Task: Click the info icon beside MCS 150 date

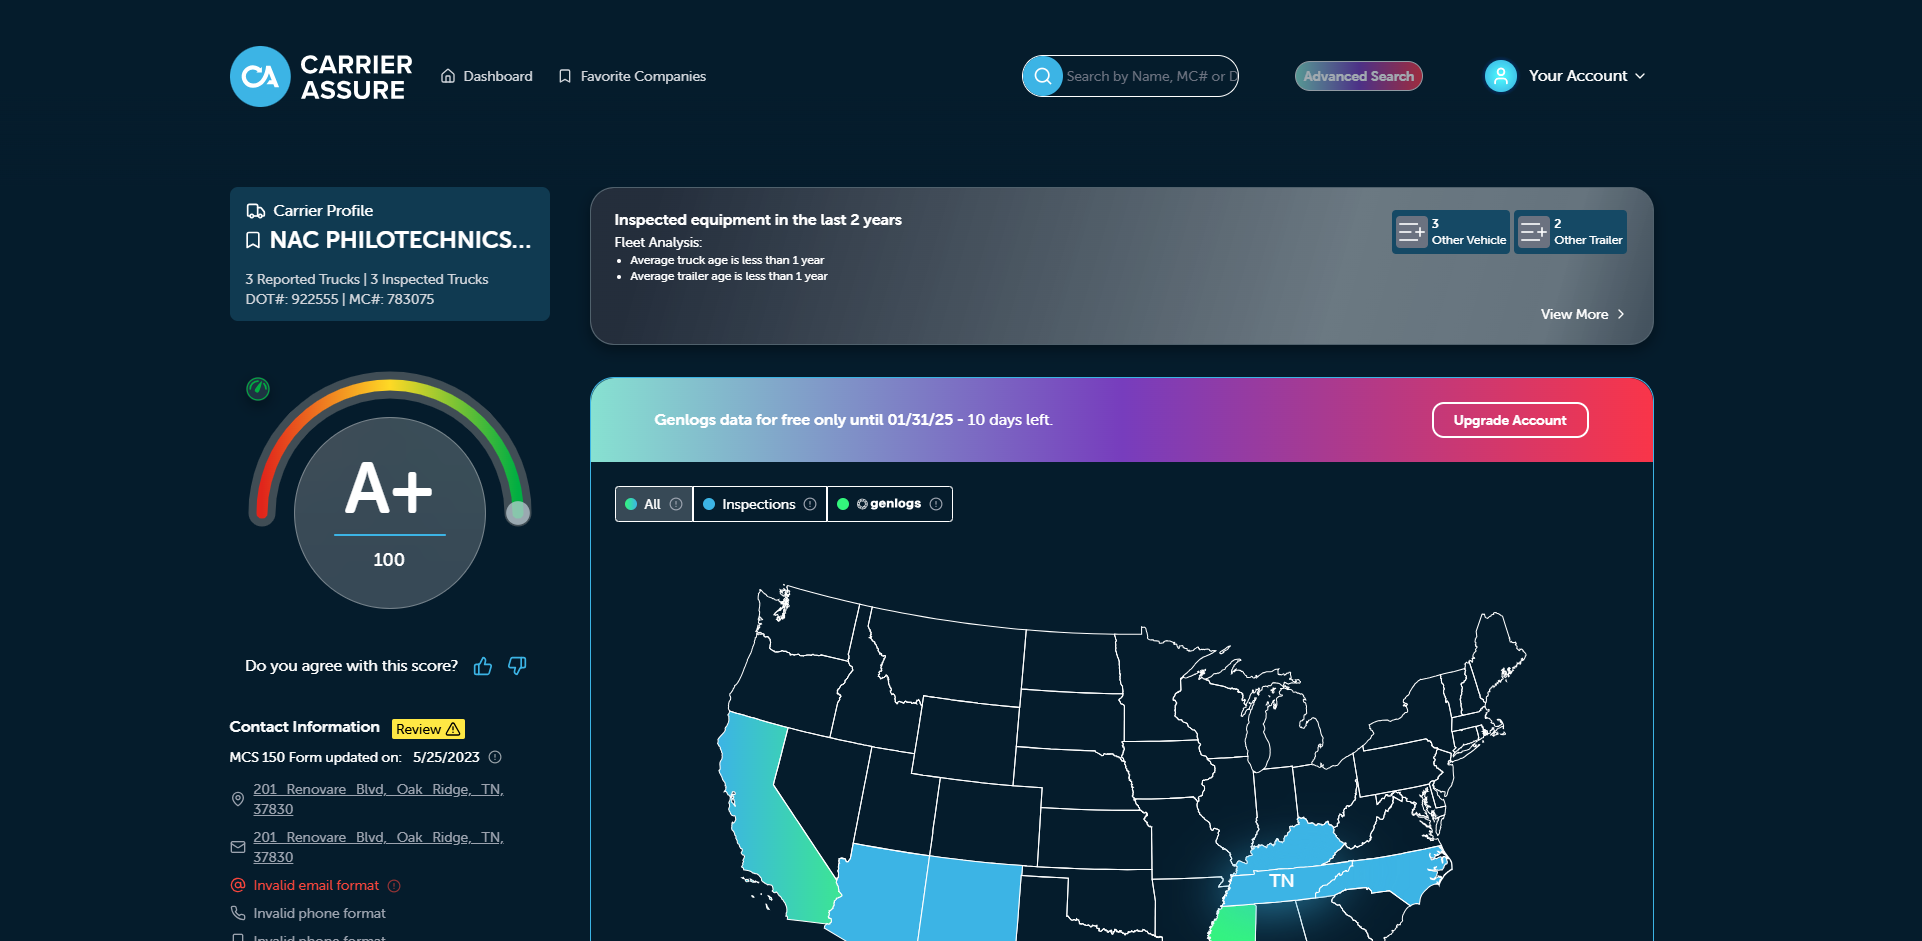Action: [x=496, y=757]
